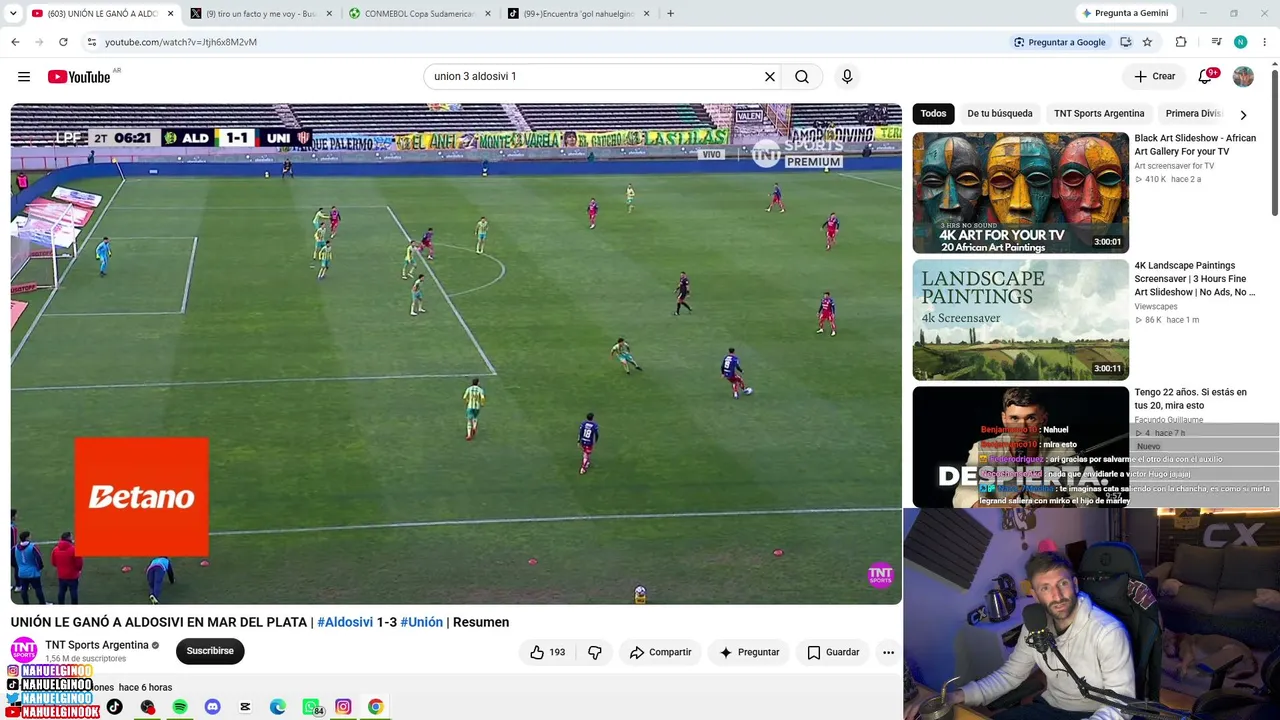Select the 'De tu búsqueda' filter chip
Screen dimensions: 1280x720
[x=1000, y=114]
